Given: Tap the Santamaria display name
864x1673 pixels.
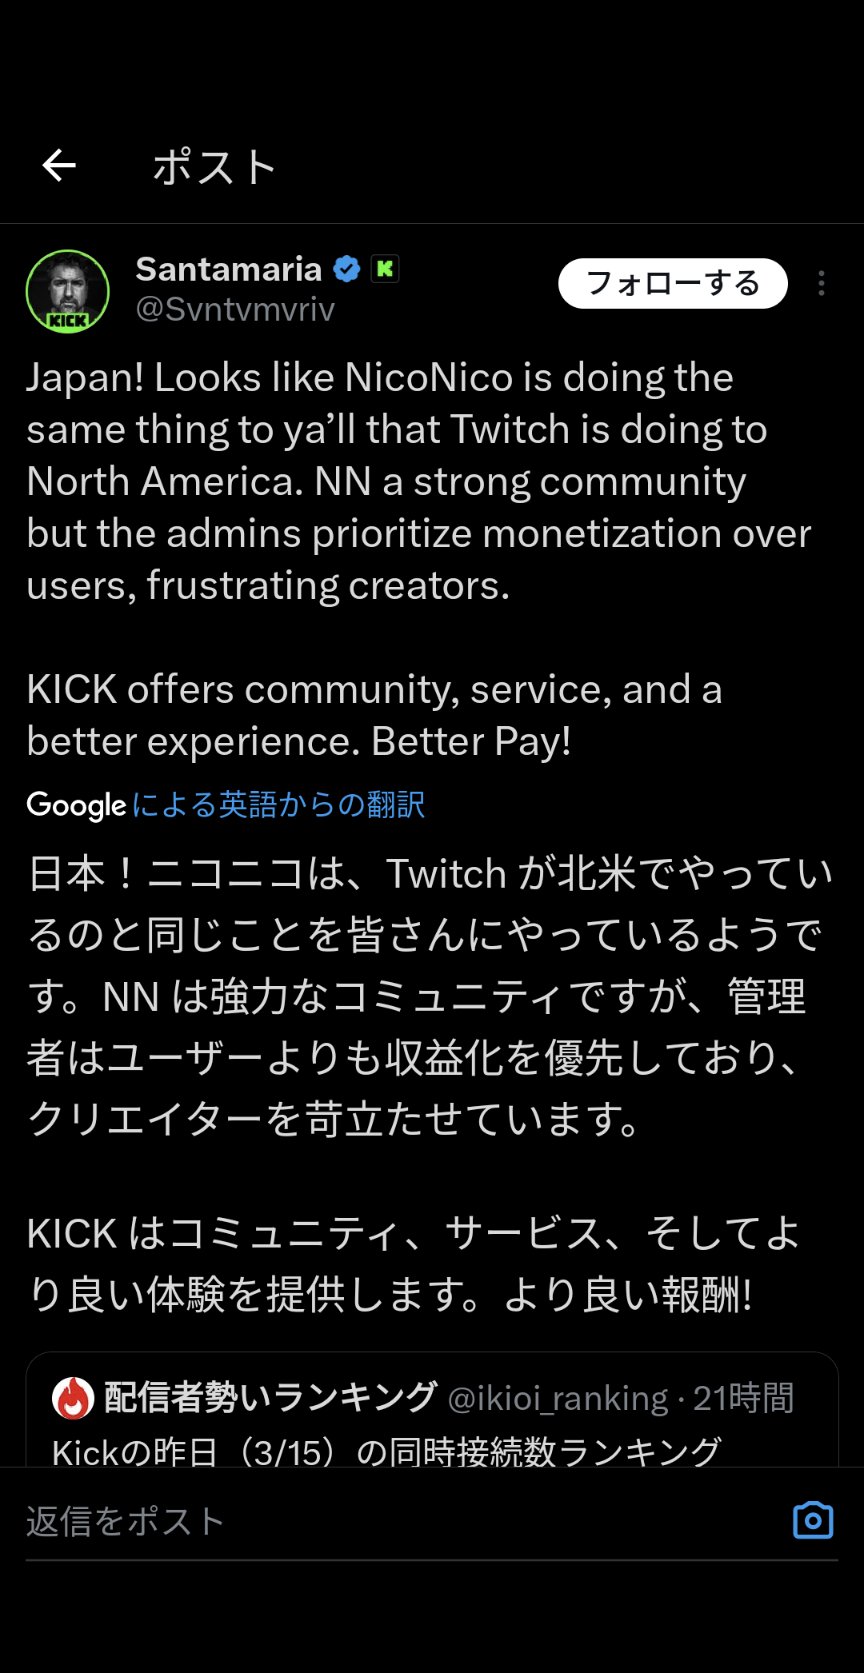Looking at the screenshot, I should tap(228, 269).
